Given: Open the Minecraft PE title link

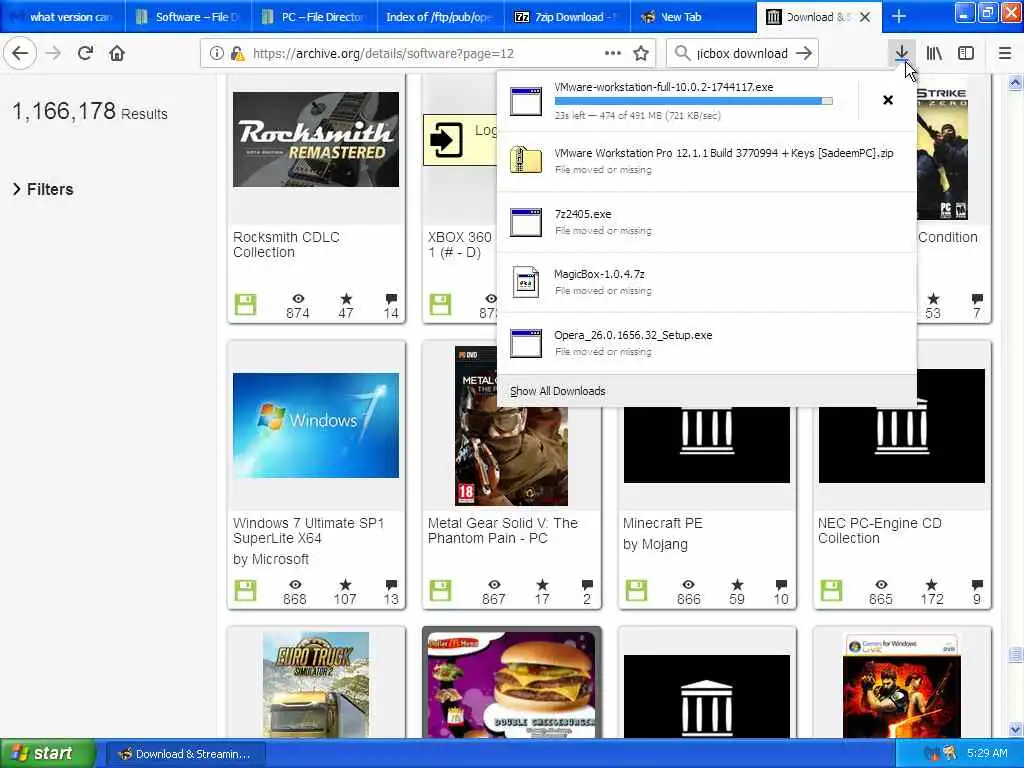Looking at the screenshot, I should point(663,523).
